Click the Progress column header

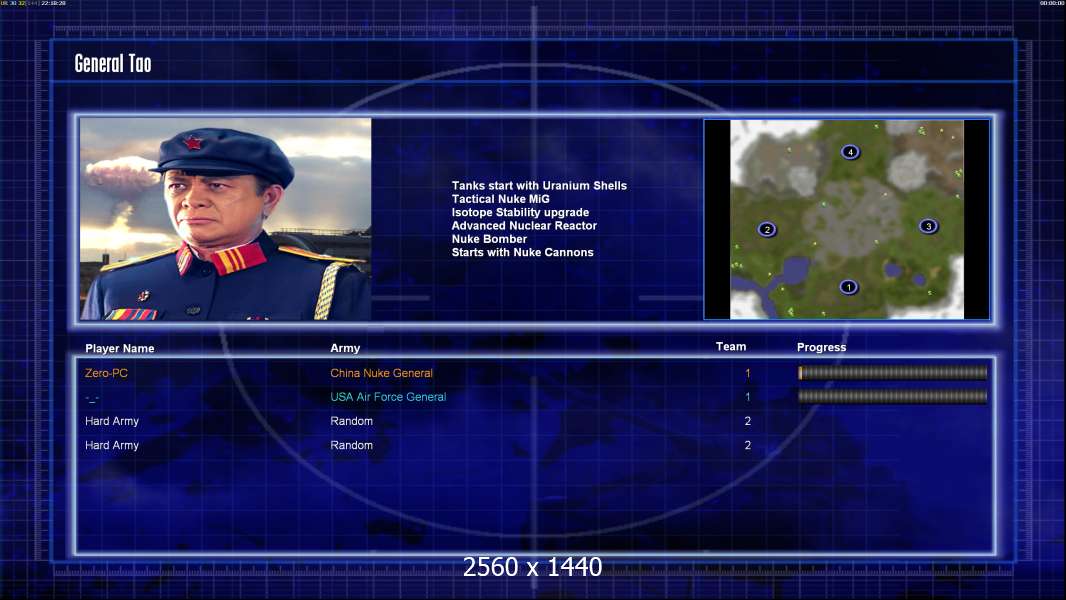click(821, 347)
